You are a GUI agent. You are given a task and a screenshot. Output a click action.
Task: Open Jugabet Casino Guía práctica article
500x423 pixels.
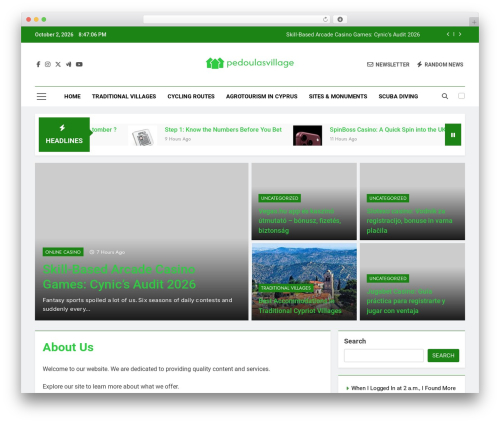point(406,301)
